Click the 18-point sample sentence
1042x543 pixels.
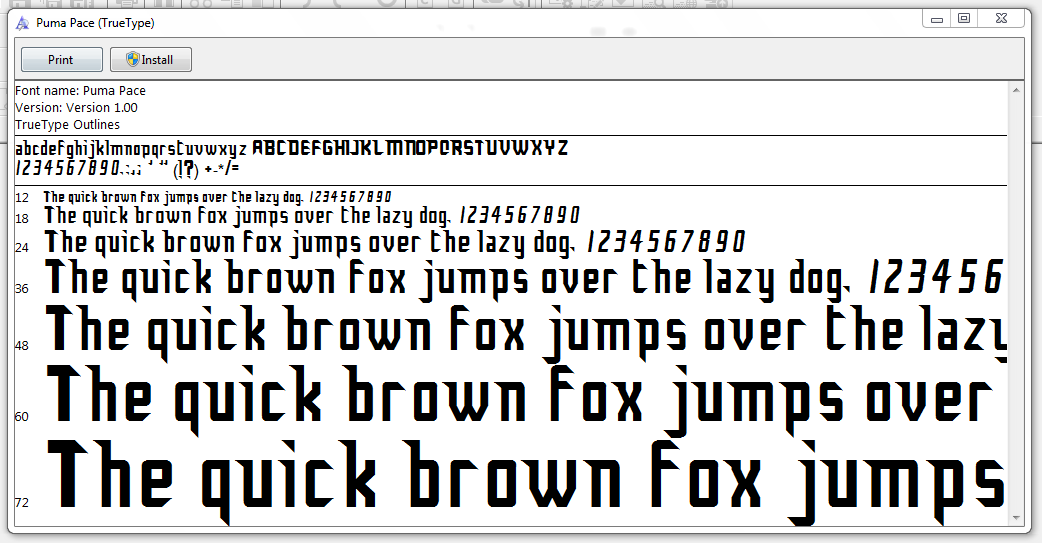point(312,216)
